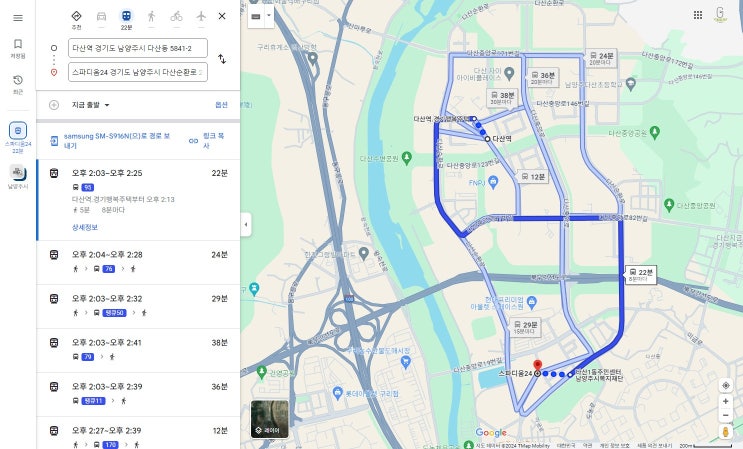The height and width of the screenshot is (449, 743).
Task: Click the bus 93 line badge
Action: pos(88,188)
